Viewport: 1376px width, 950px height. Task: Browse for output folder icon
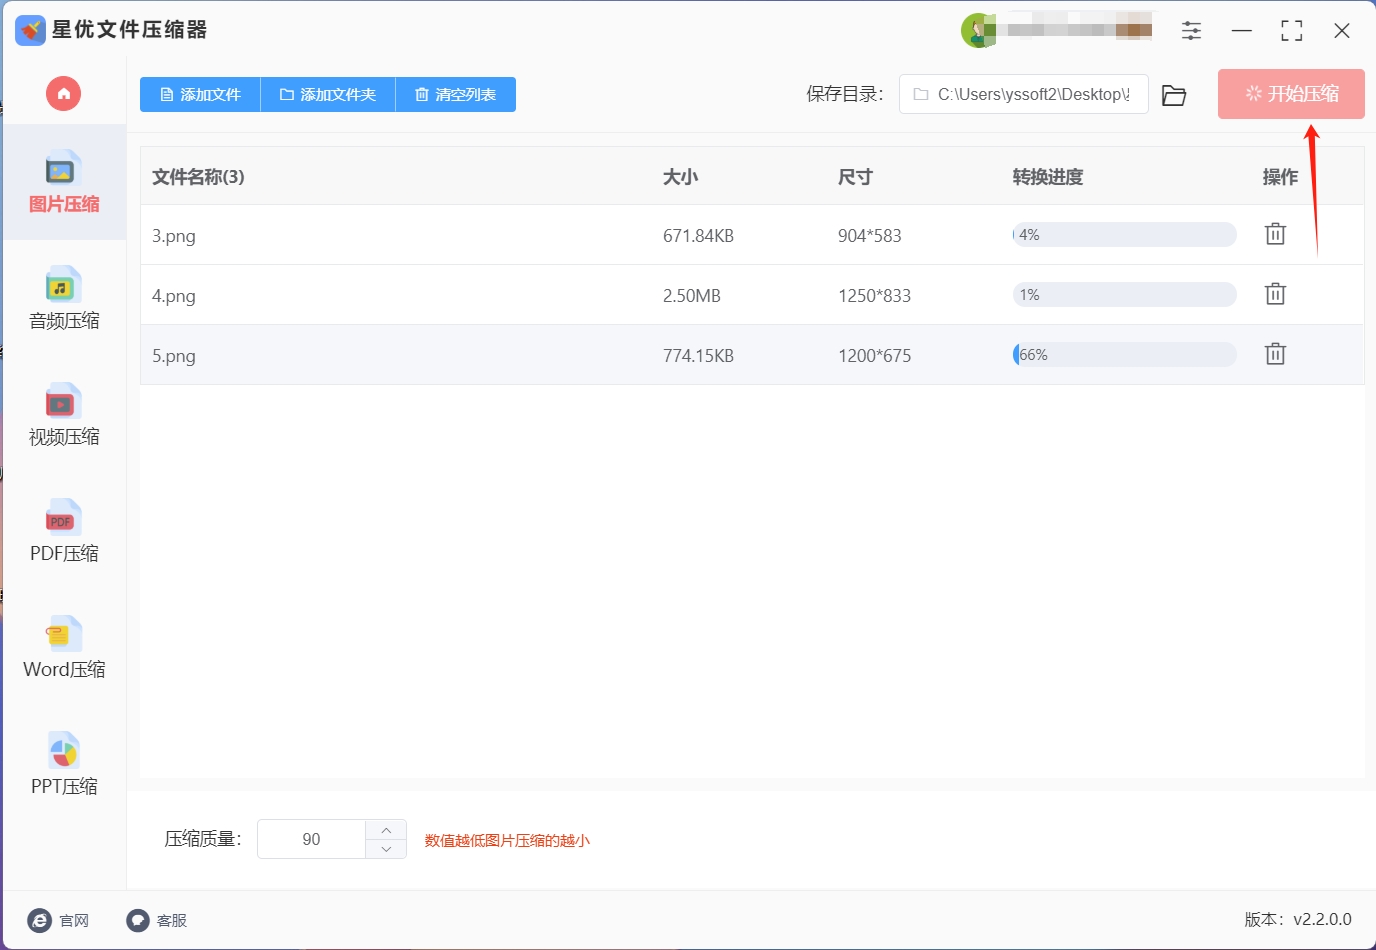point(1174,95)
